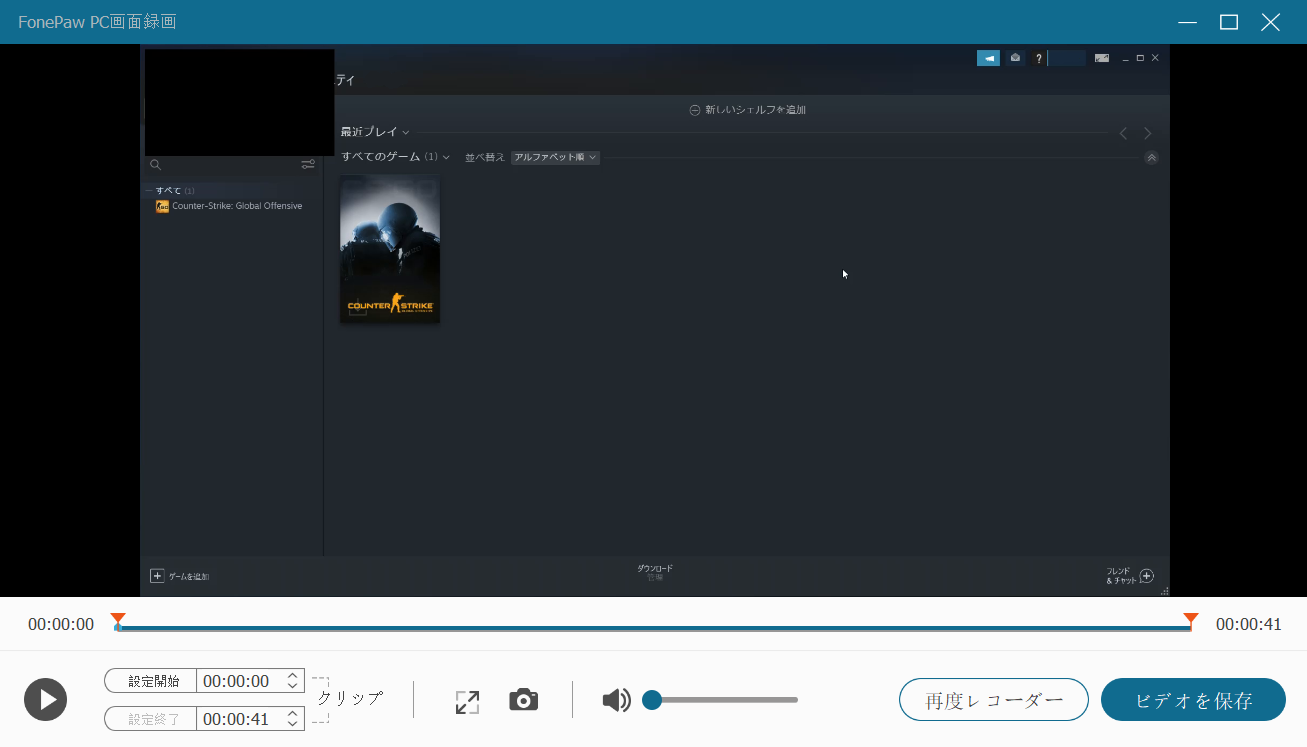Viewport: 1307px width, 747px height.
Task: Save the video with ビデオを保存
Action: (x=1193, y=700)
